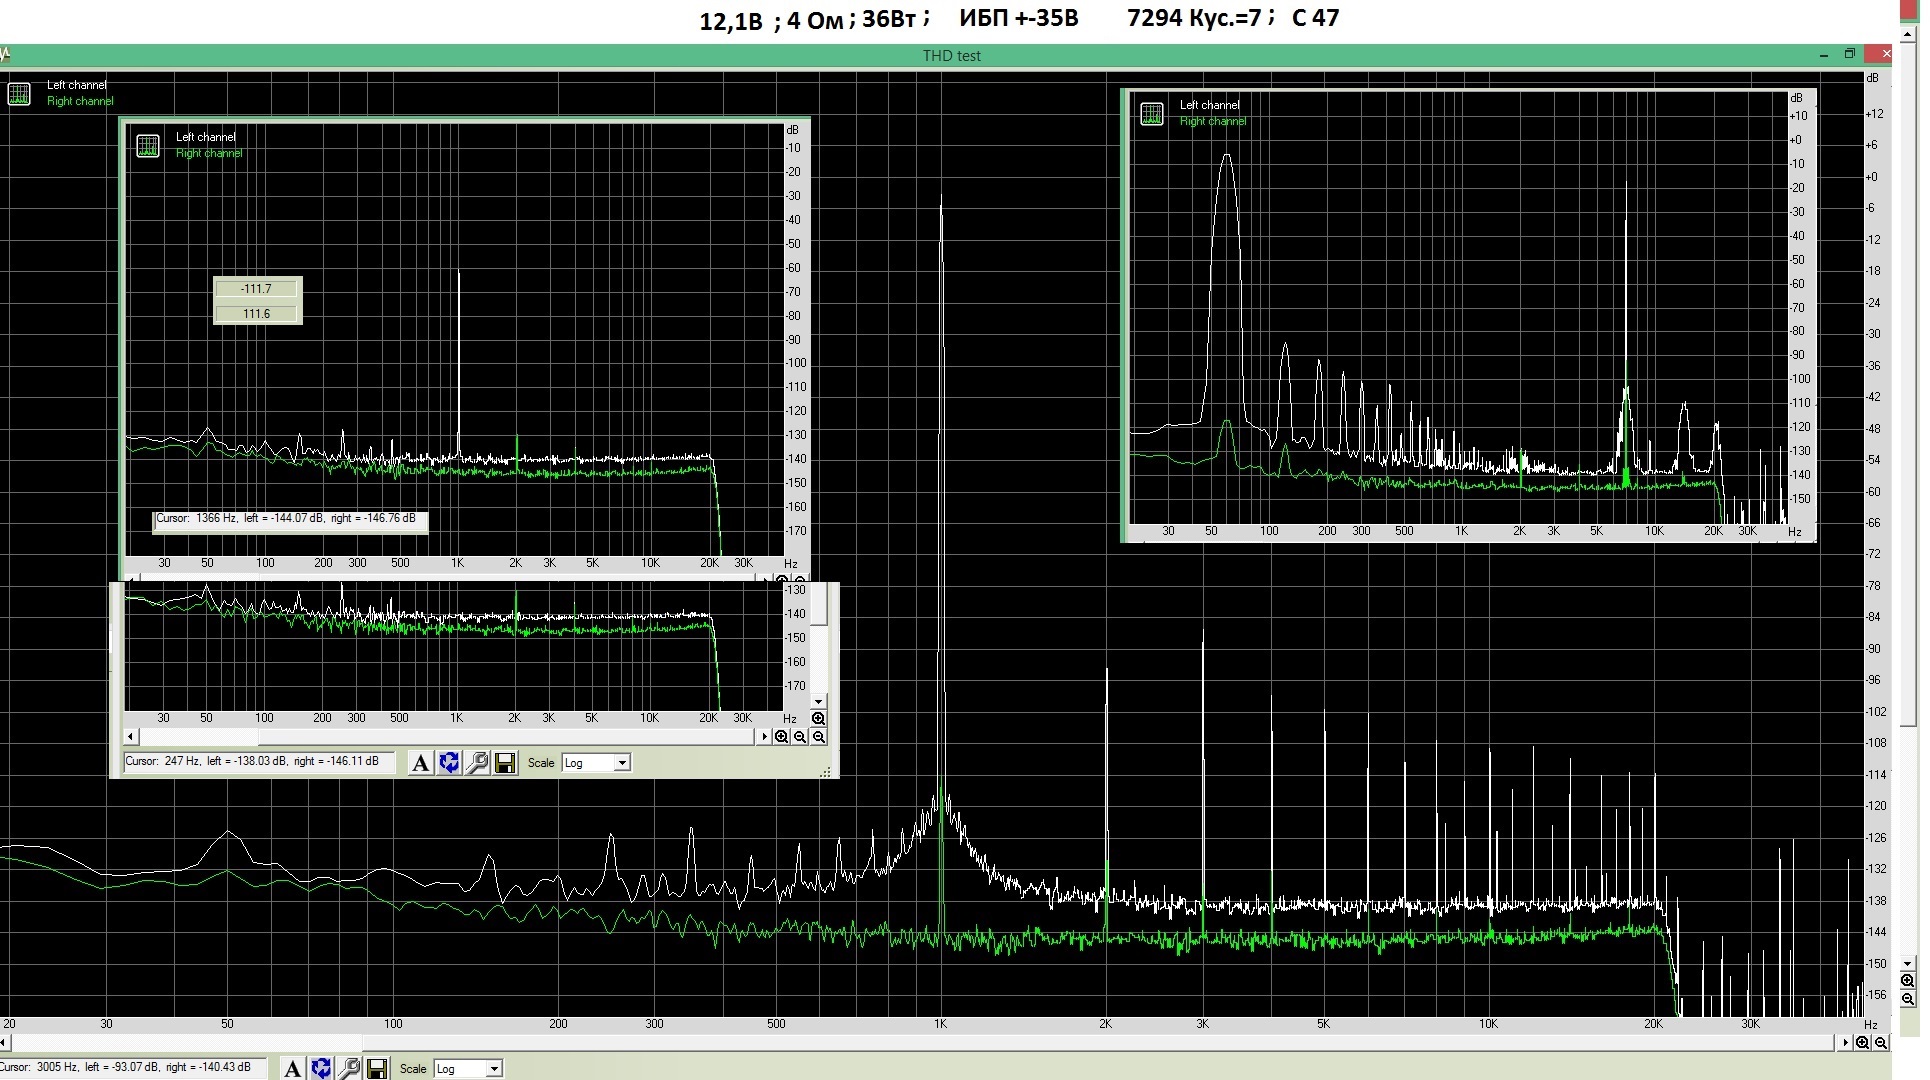This screenshot has width=1930, height=1080.
Task: Open the Scale Log dropdown in inset window
Action: point(622,763)
